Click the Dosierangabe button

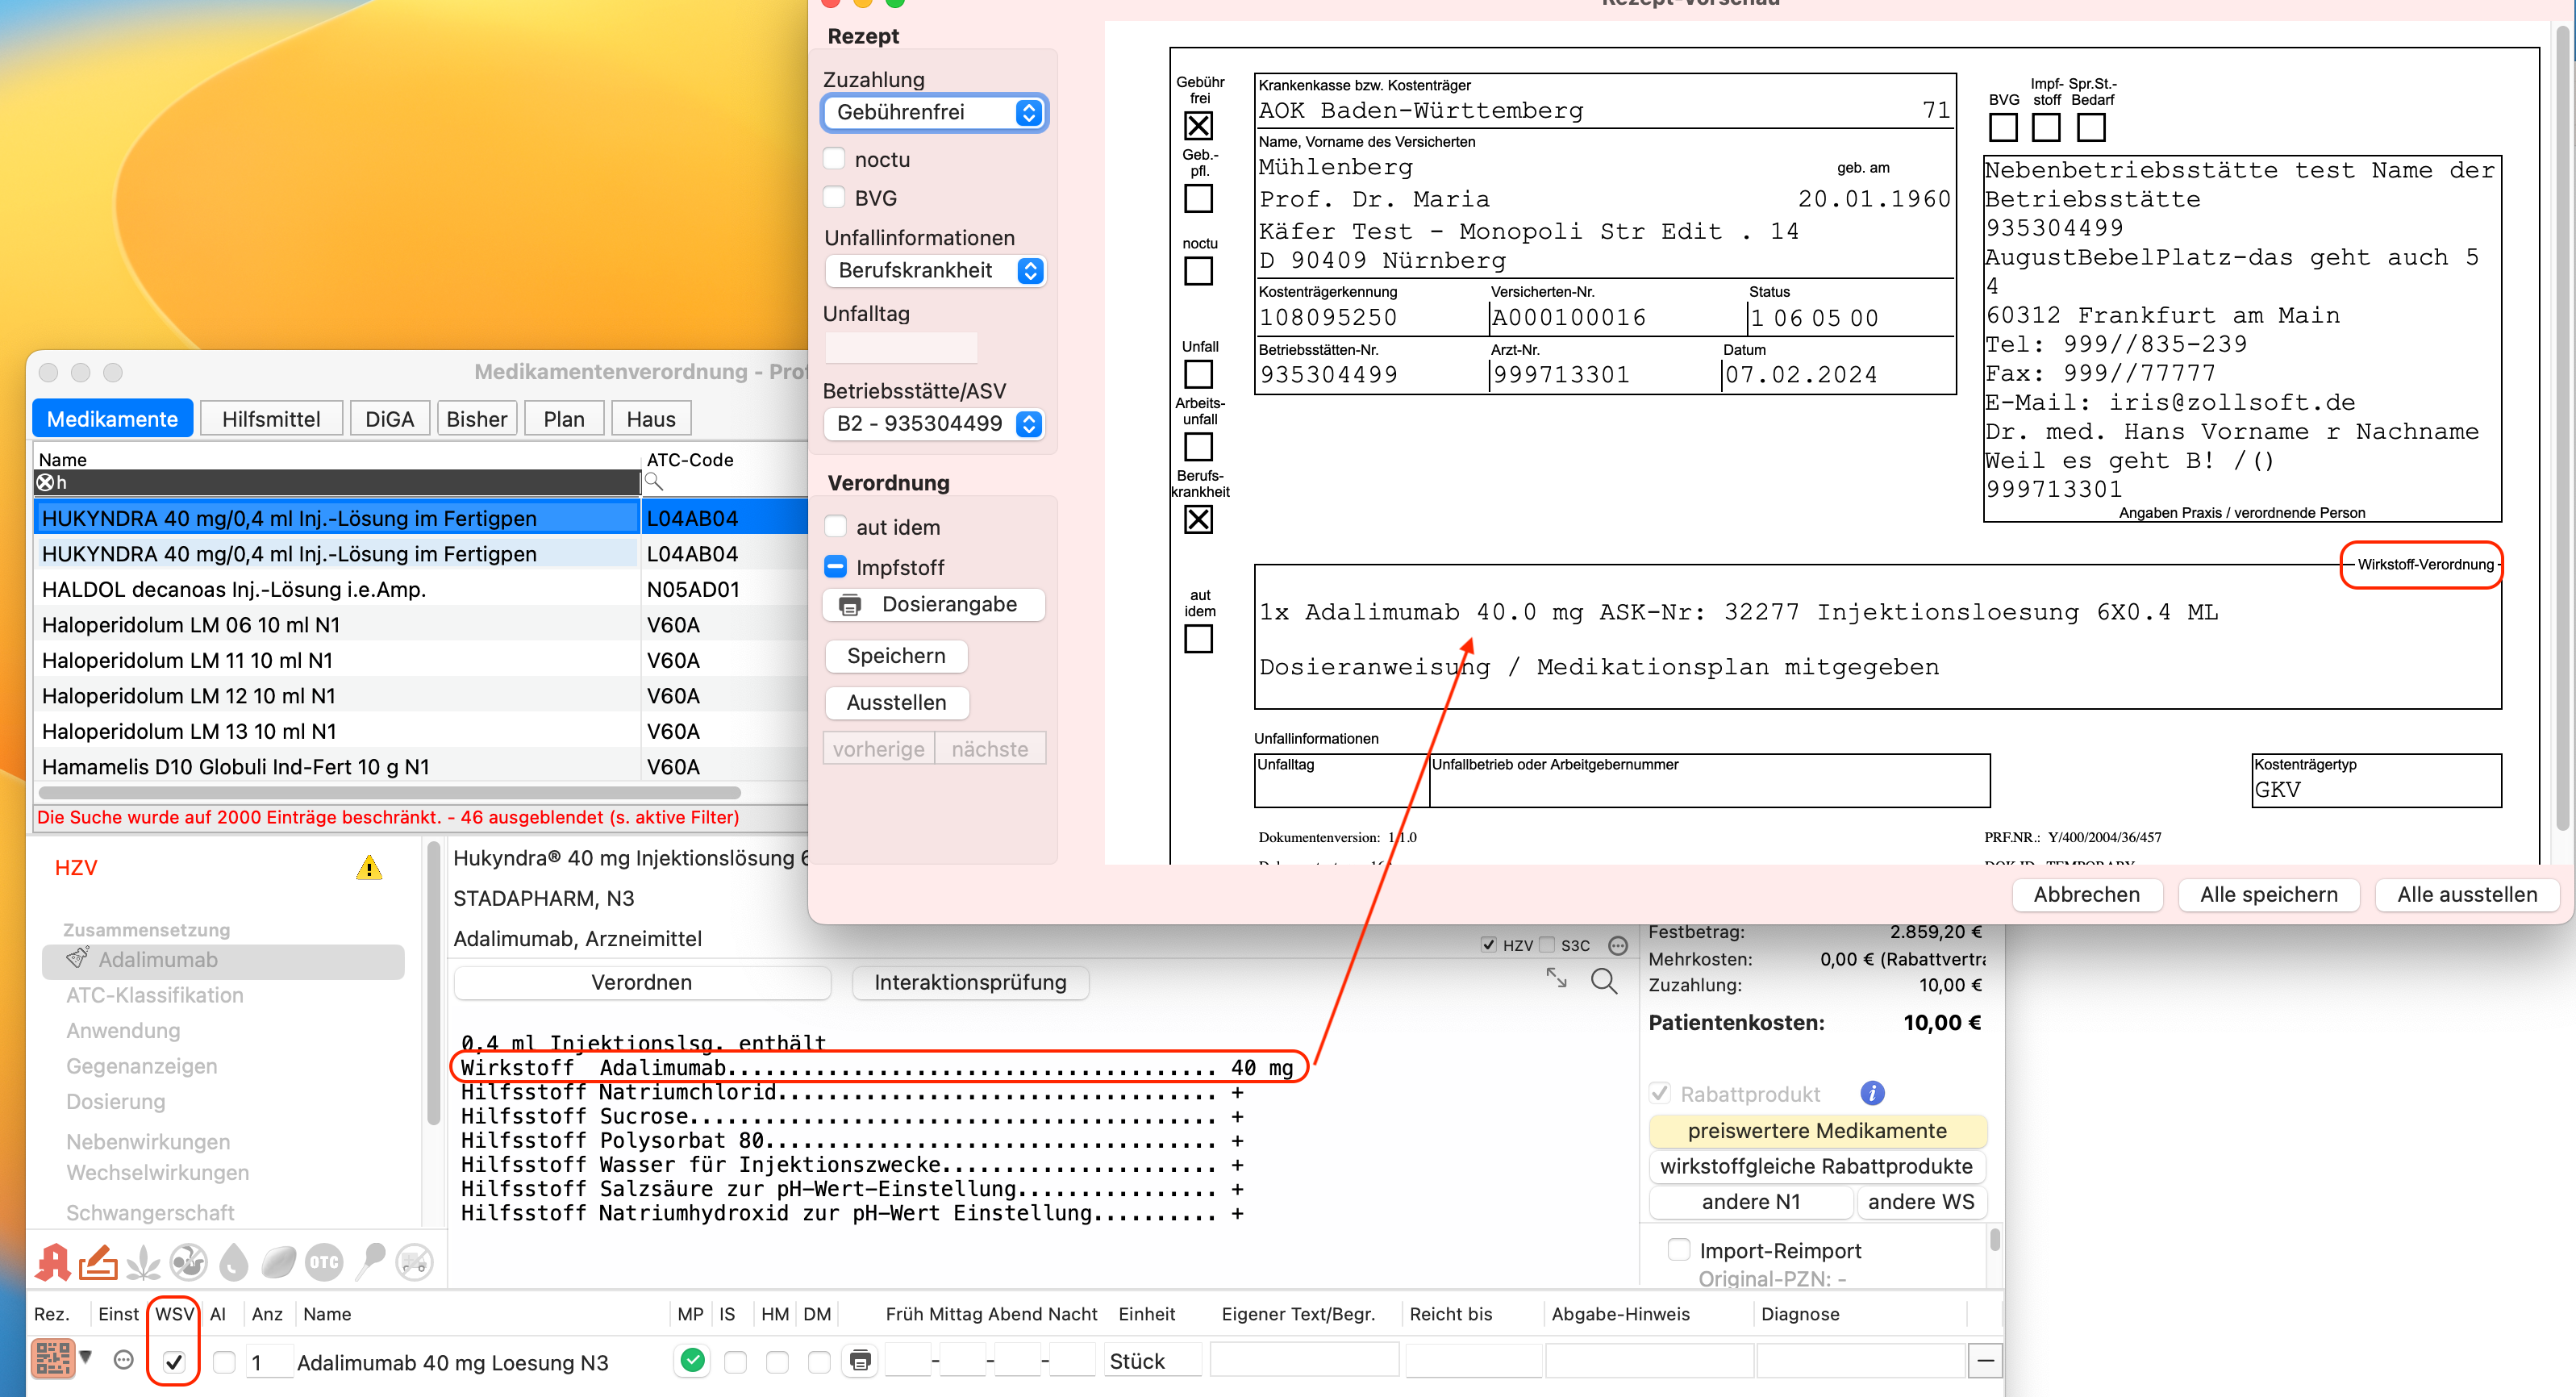(934, 604)
